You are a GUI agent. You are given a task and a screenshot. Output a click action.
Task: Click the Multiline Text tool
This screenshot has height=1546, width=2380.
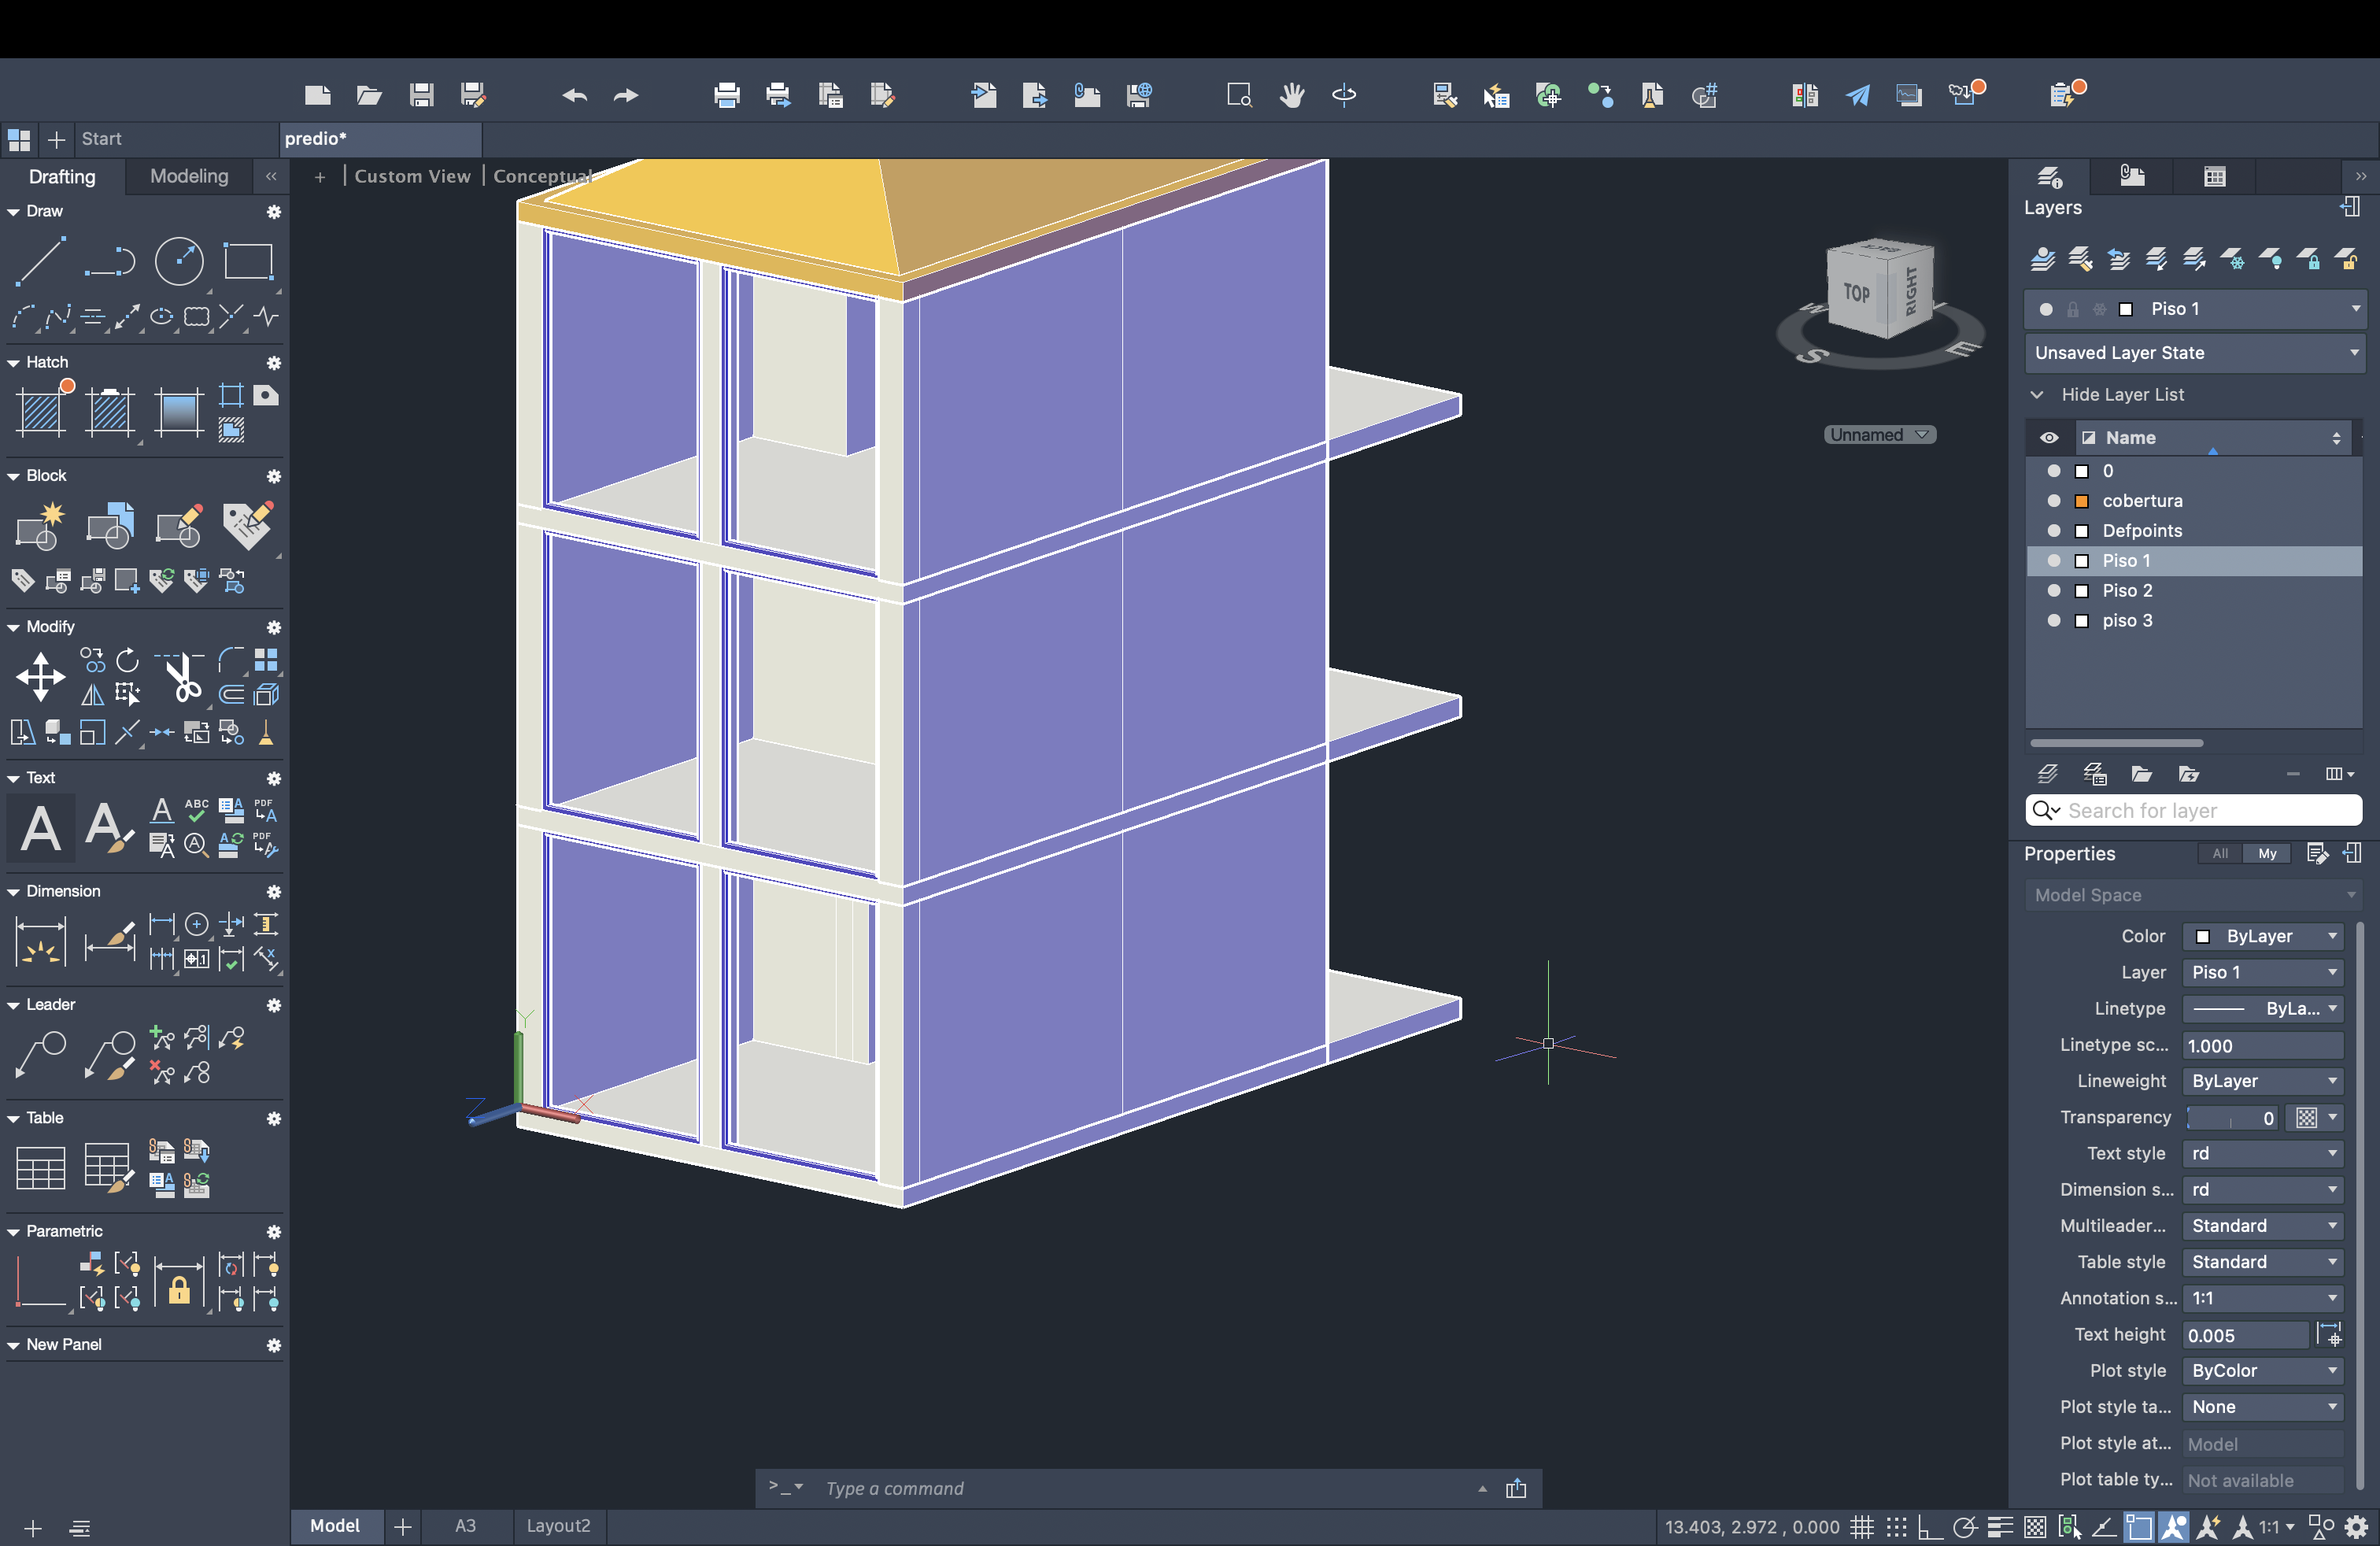pos(40,828)
